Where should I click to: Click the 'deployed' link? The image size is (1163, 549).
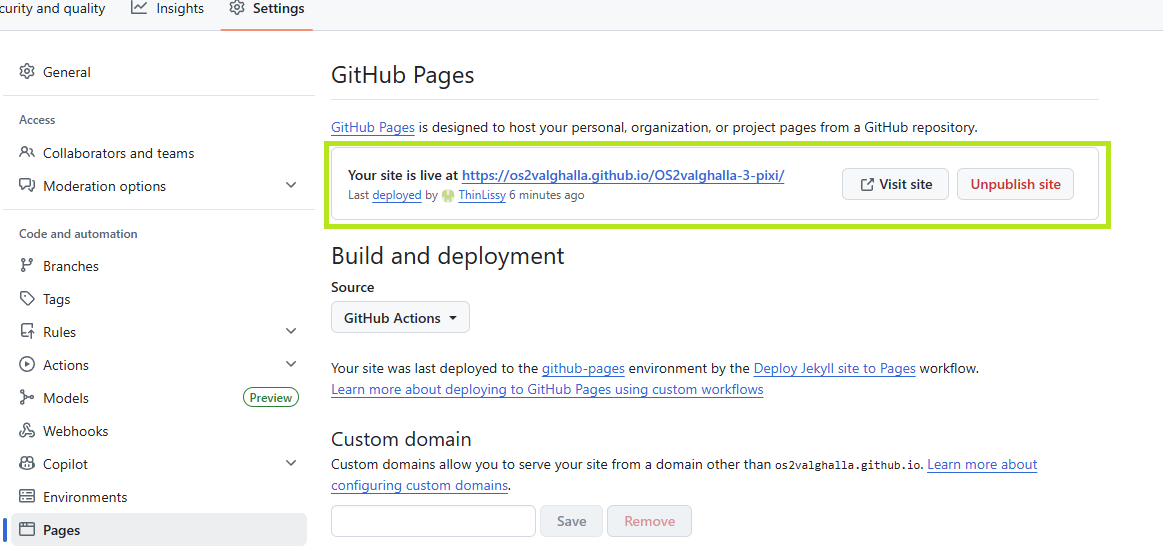pyautogui.click(x=397, y=196)
